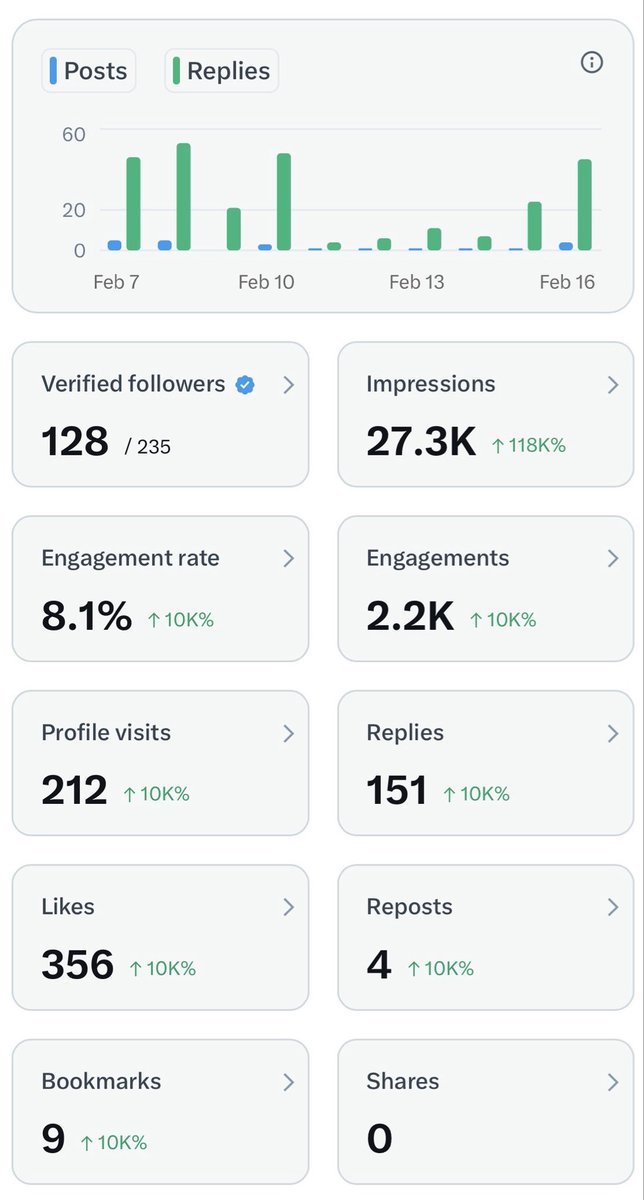The image size is (644, 1200).
Task: Open Shares card chevron arrow
Action: pyautogui.click(x=613, y=1082)
